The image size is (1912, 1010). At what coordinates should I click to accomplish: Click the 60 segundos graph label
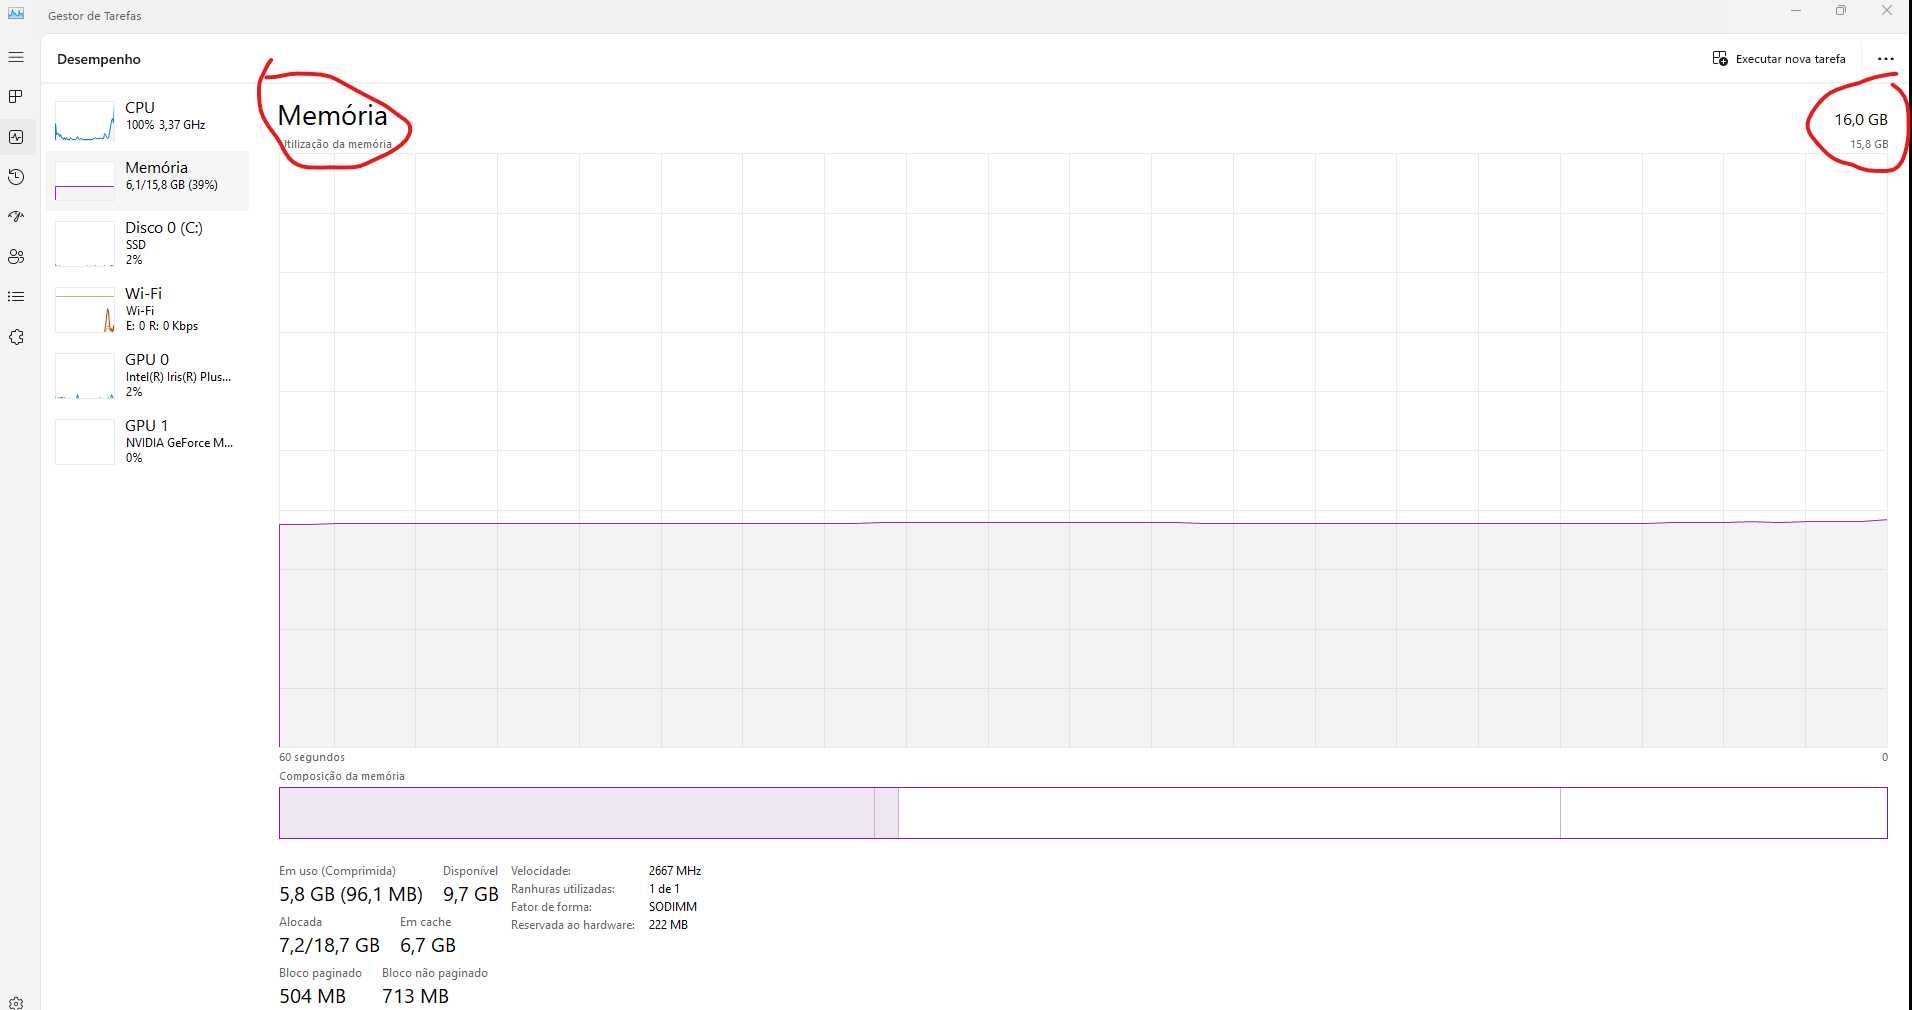(x=312, y=757)
